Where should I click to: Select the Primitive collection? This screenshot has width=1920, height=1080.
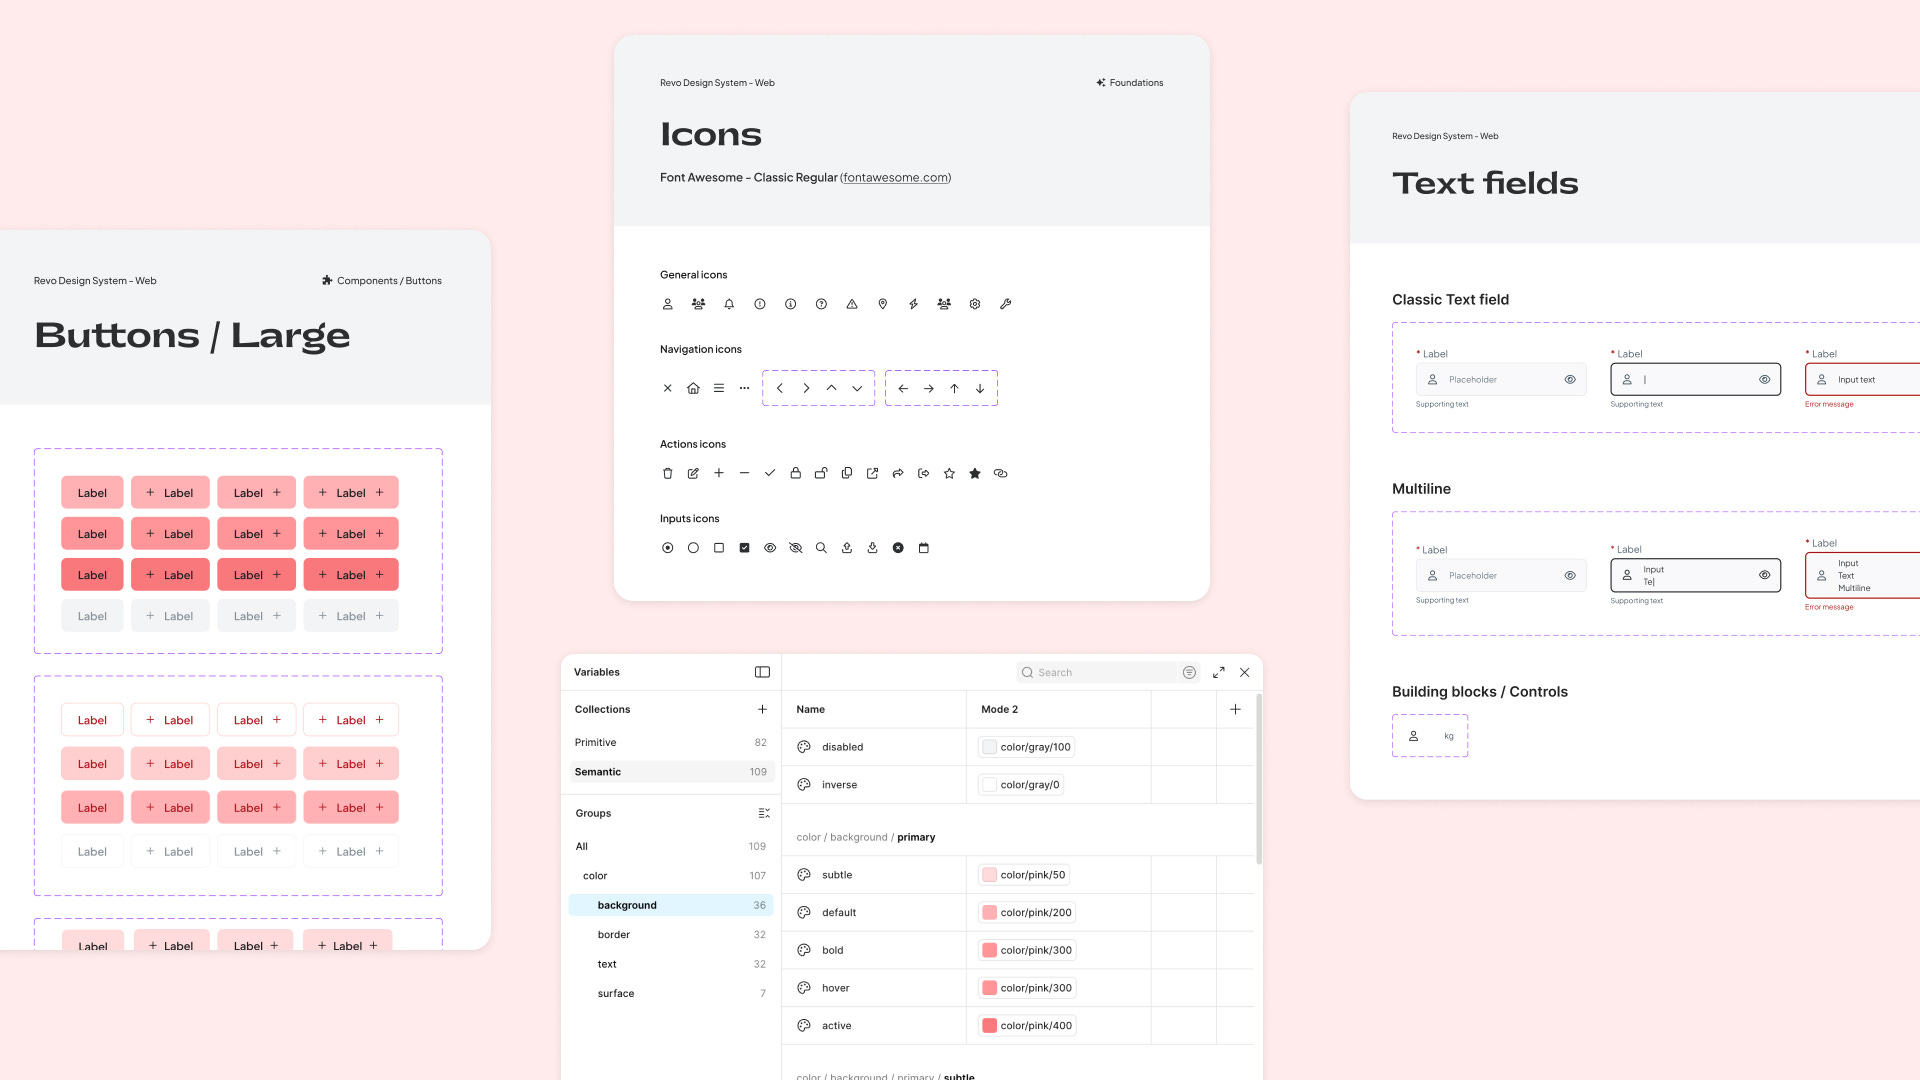click(596, 742)
